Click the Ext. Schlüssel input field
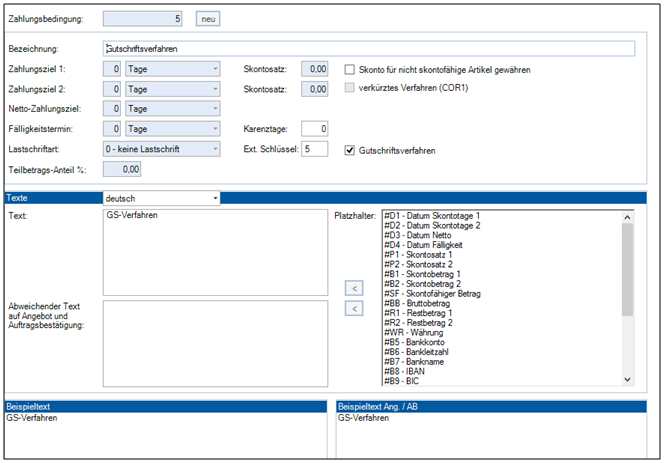The image size is (664, 463). tap(314, 149)
